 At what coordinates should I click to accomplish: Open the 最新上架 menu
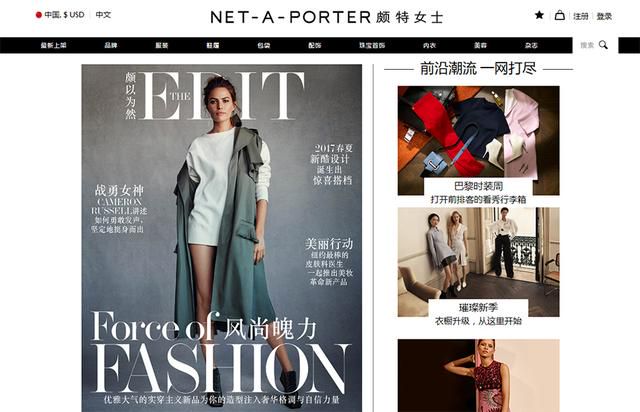click(53, 45)
